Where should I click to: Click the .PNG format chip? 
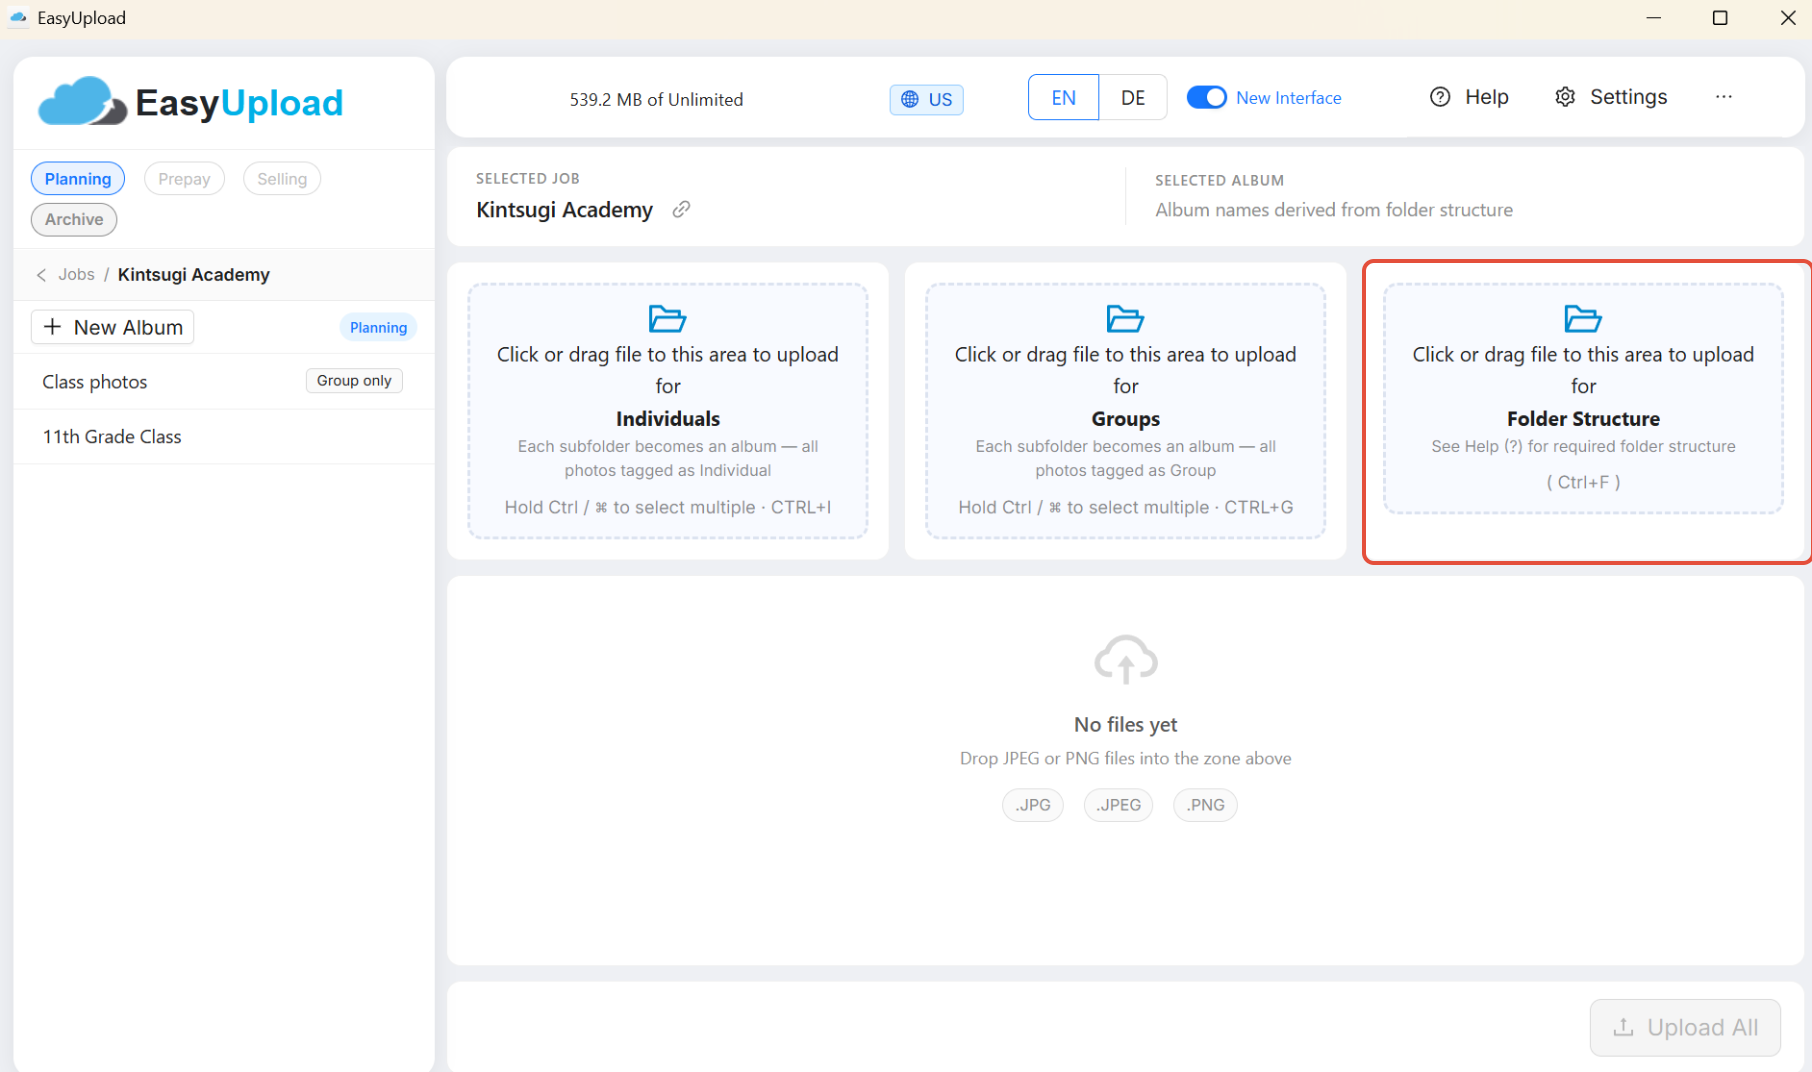pos(1205,805)
